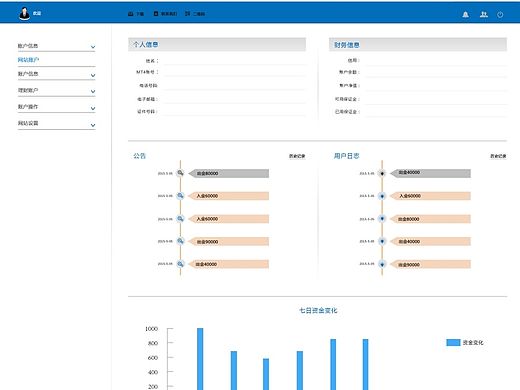Click magnifier icon beside 出金90000 in 公告
This screenshot has height=390, width=520.
180,241
